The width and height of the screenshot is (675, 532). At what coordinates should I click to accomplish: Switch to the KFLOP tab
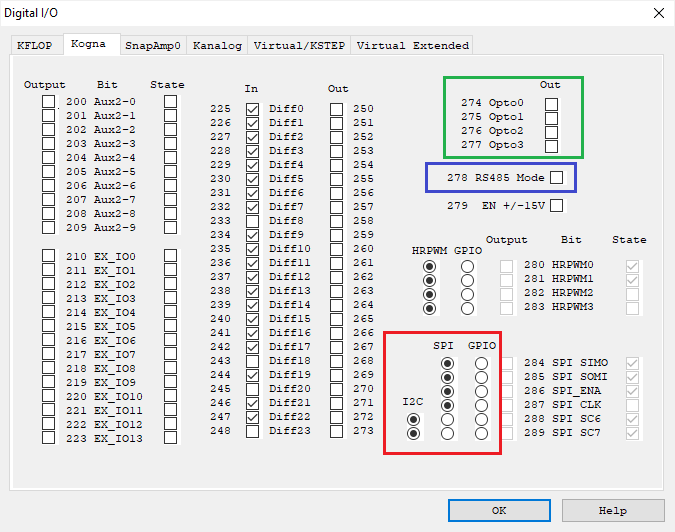[x=36, y=45]
